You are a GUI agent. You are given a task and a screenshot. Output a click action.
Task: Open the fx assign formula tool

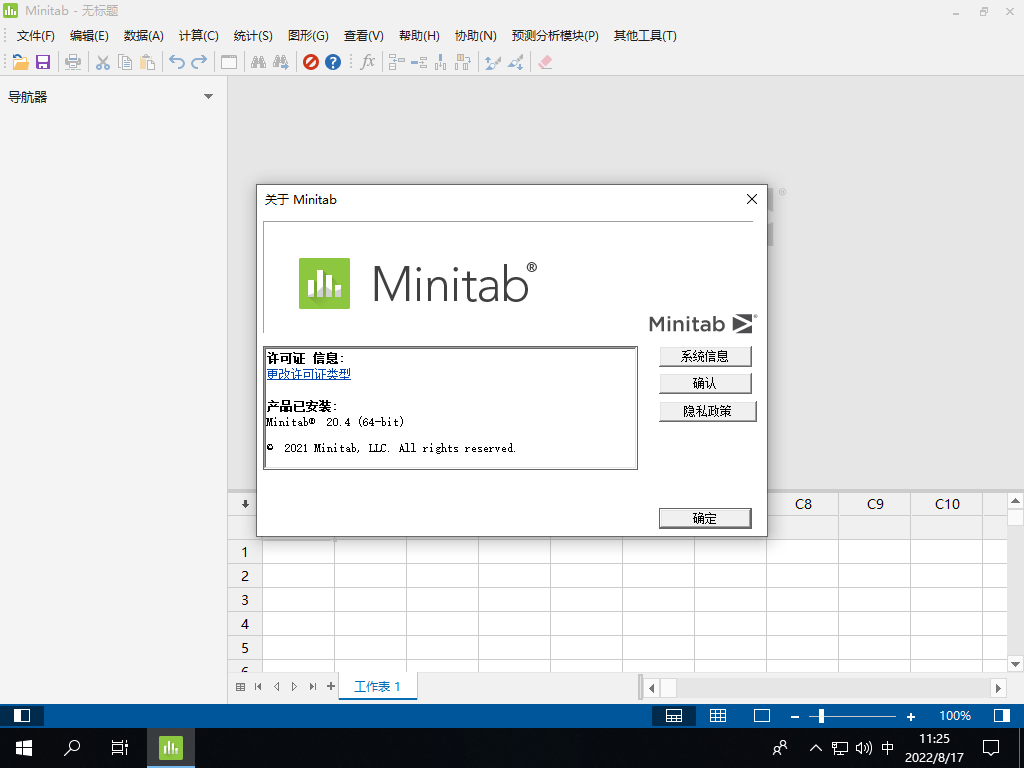(x=368, y=62)
